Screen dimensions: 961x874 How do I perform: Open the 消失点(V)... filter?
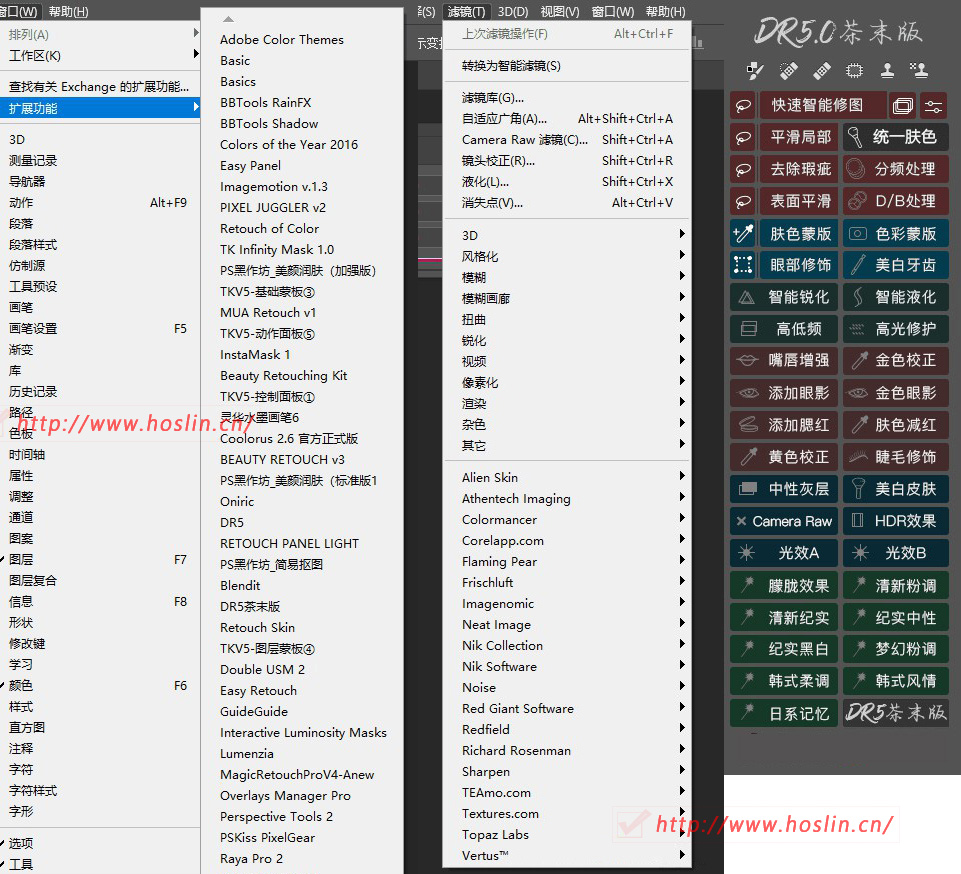[567, 203]
